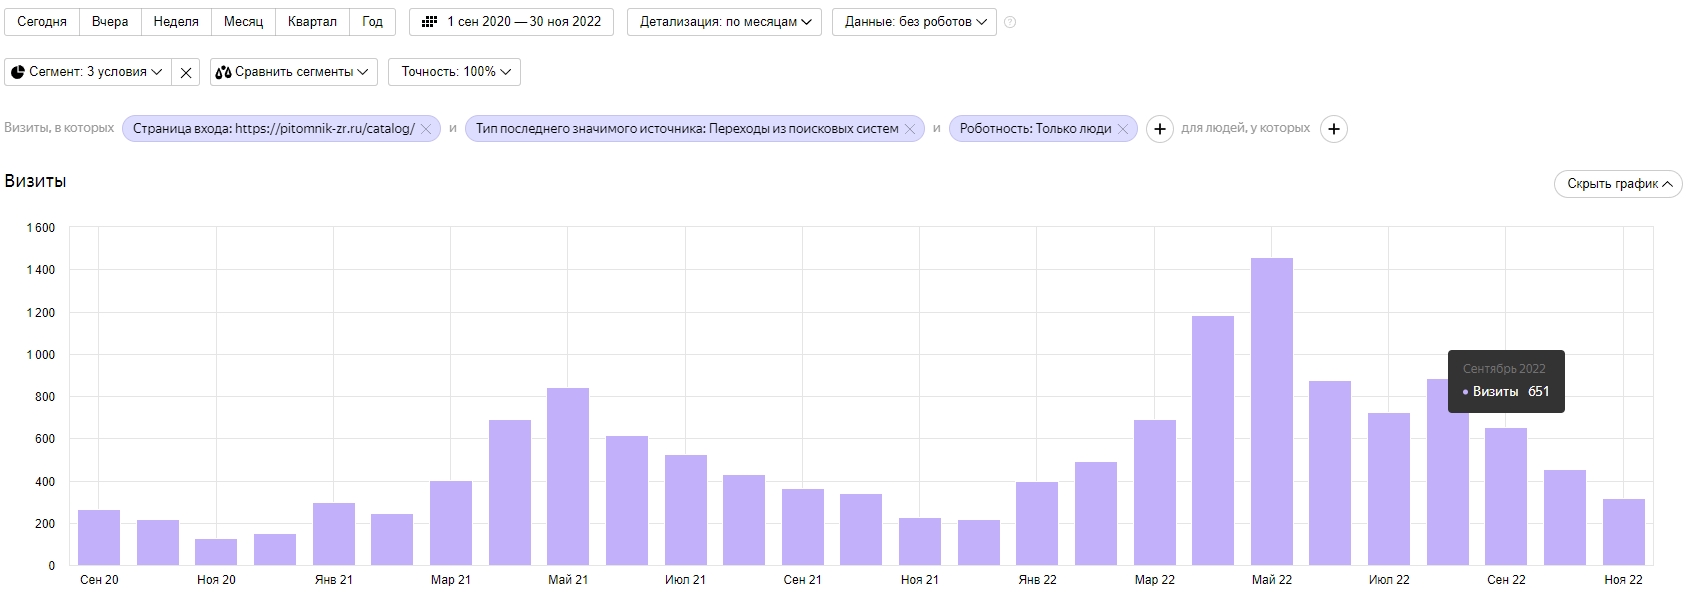Clear the segment with the X button

pos(186,72)
